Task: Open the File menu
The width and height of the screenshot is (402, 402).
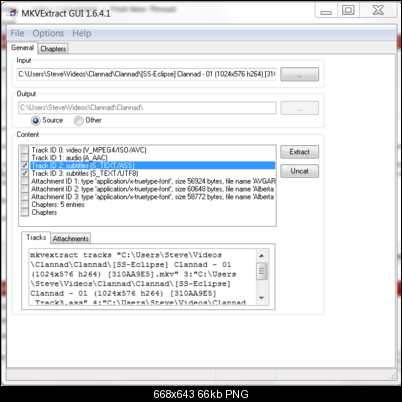Action: 17,33
